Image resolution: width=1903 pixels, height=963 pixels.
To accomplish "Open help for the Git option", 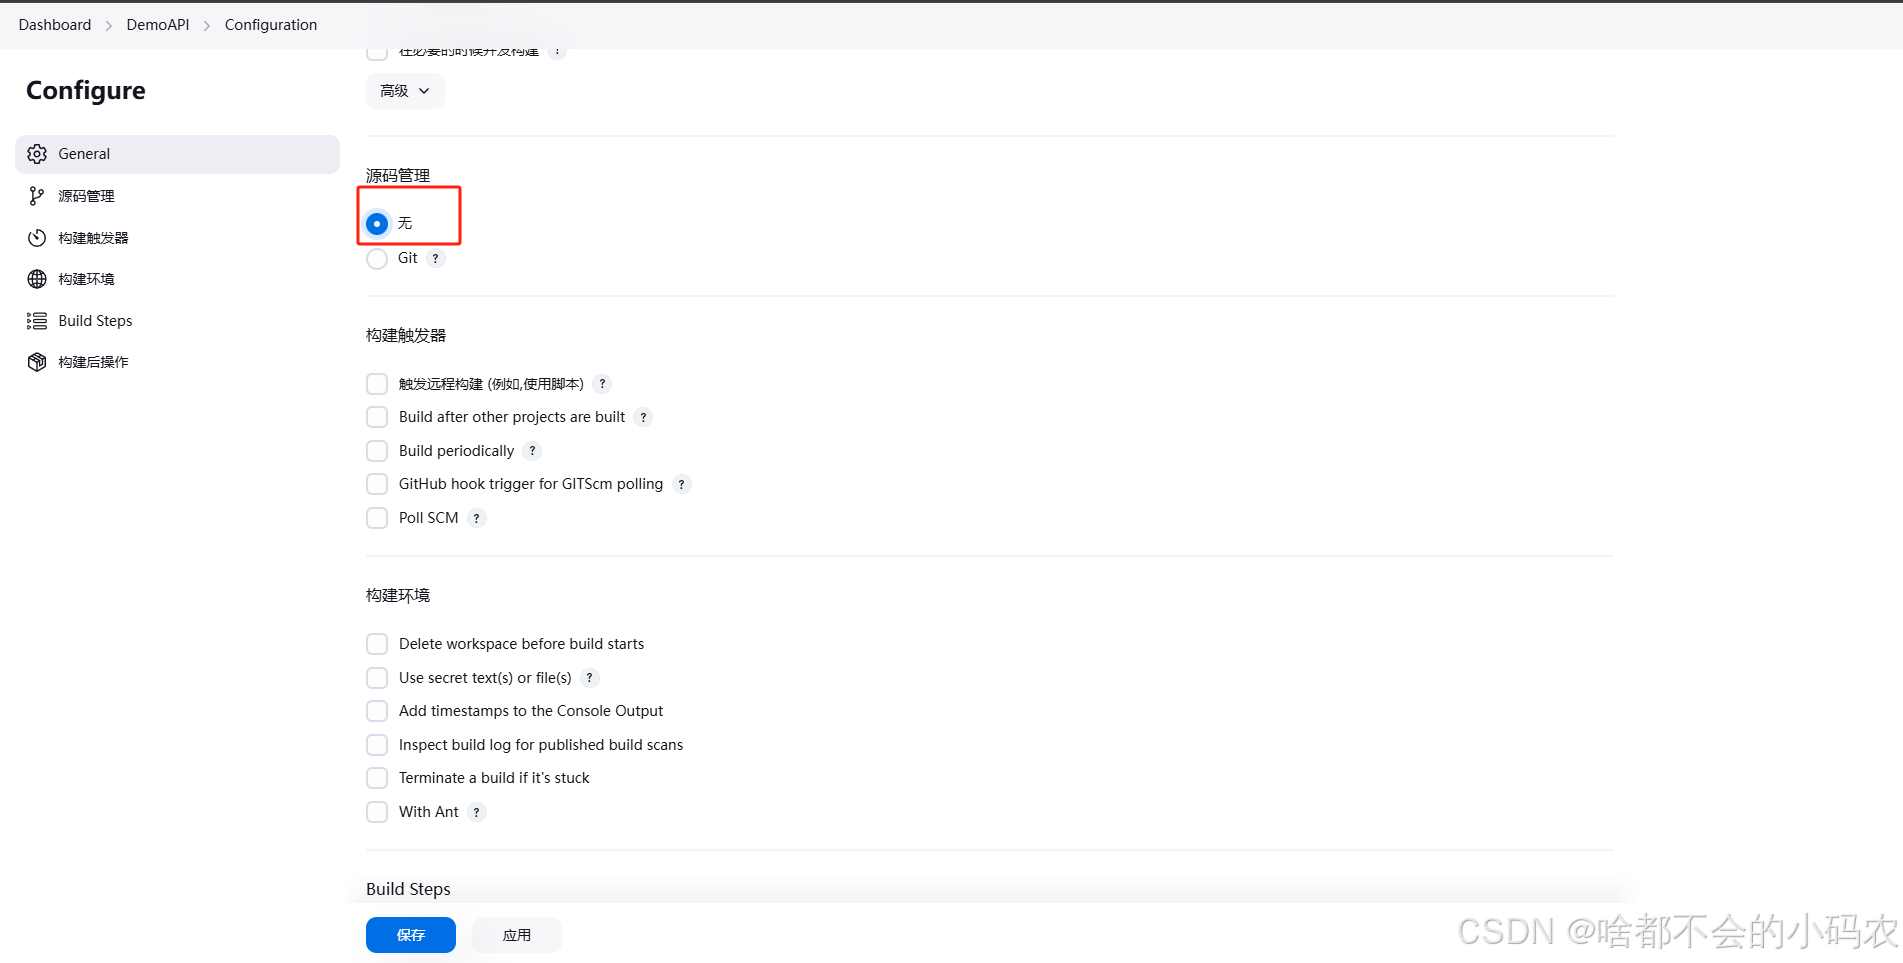I will coord(435,258).
